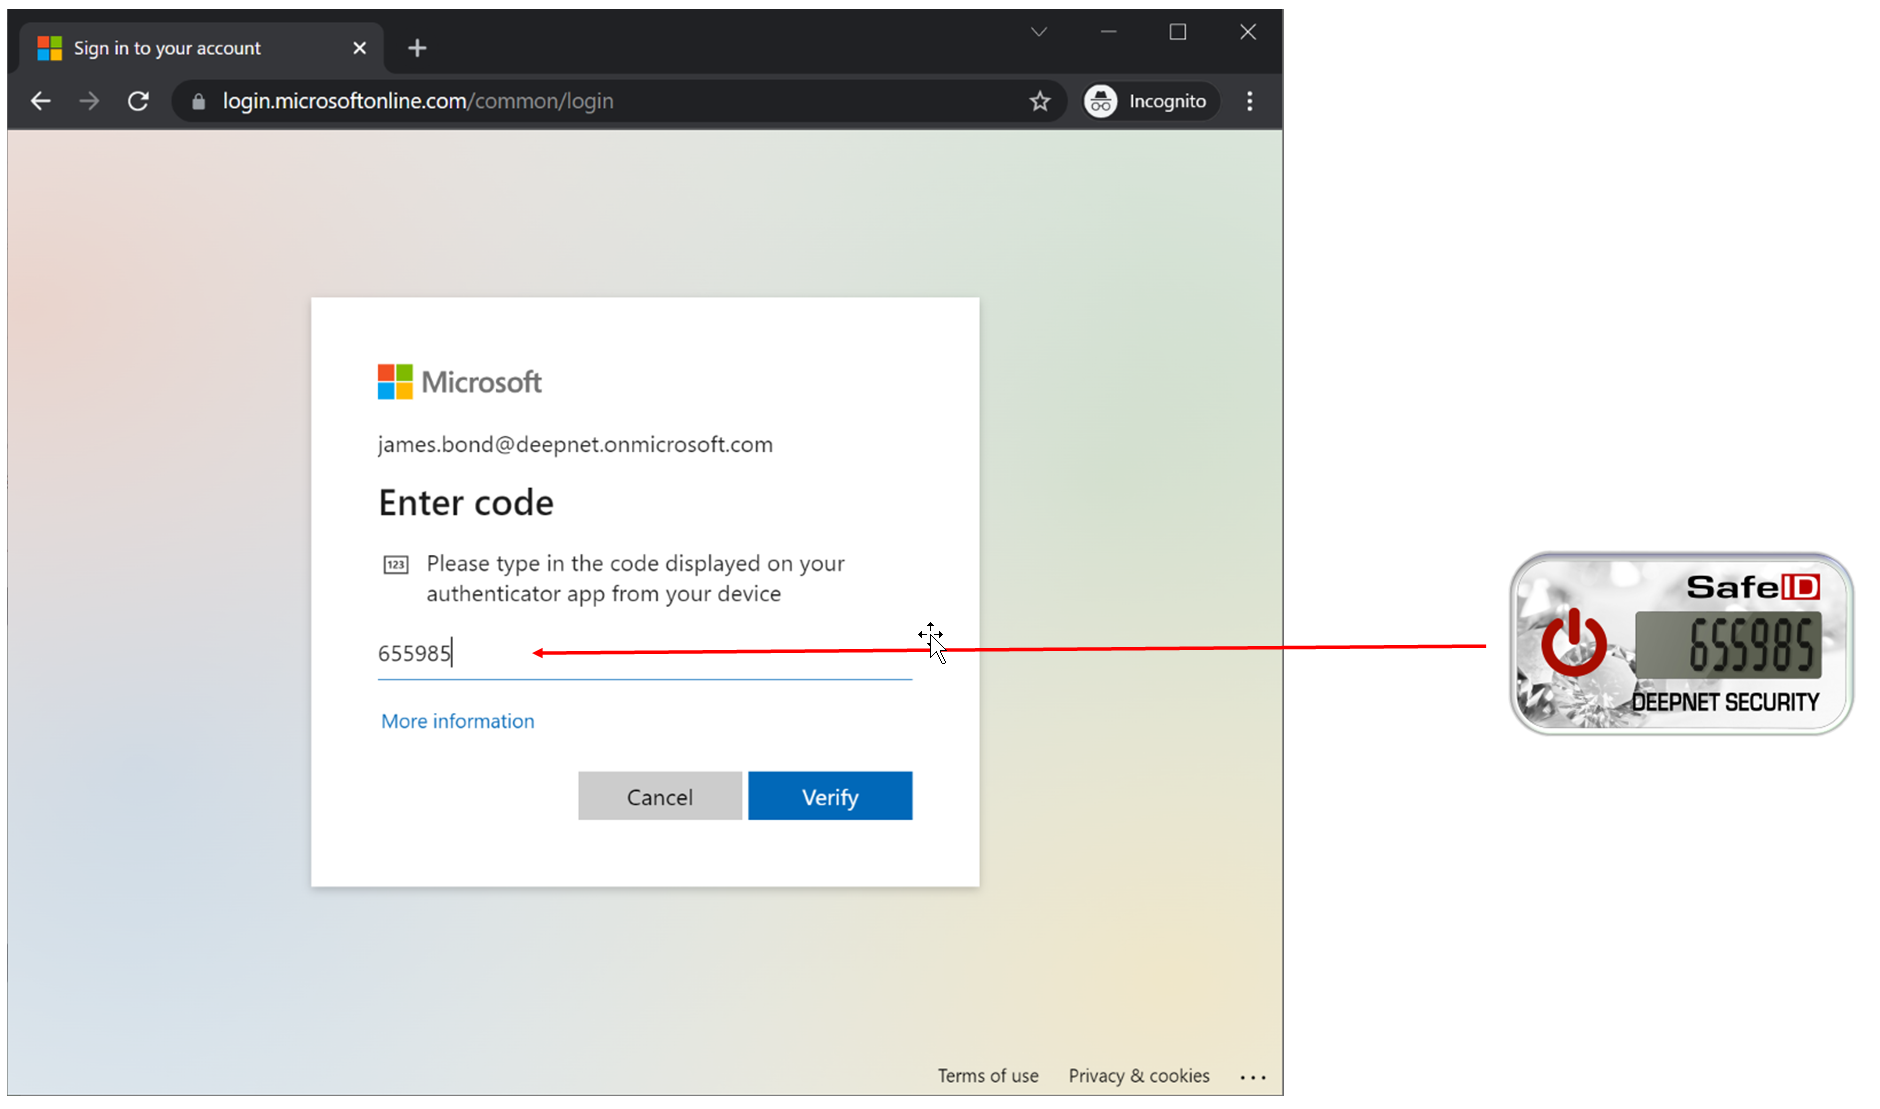The height and width of the screenshot is (1109, 1880).
Task: Click the Verify button
Action: pyautogui.click(x=830, y=796)
